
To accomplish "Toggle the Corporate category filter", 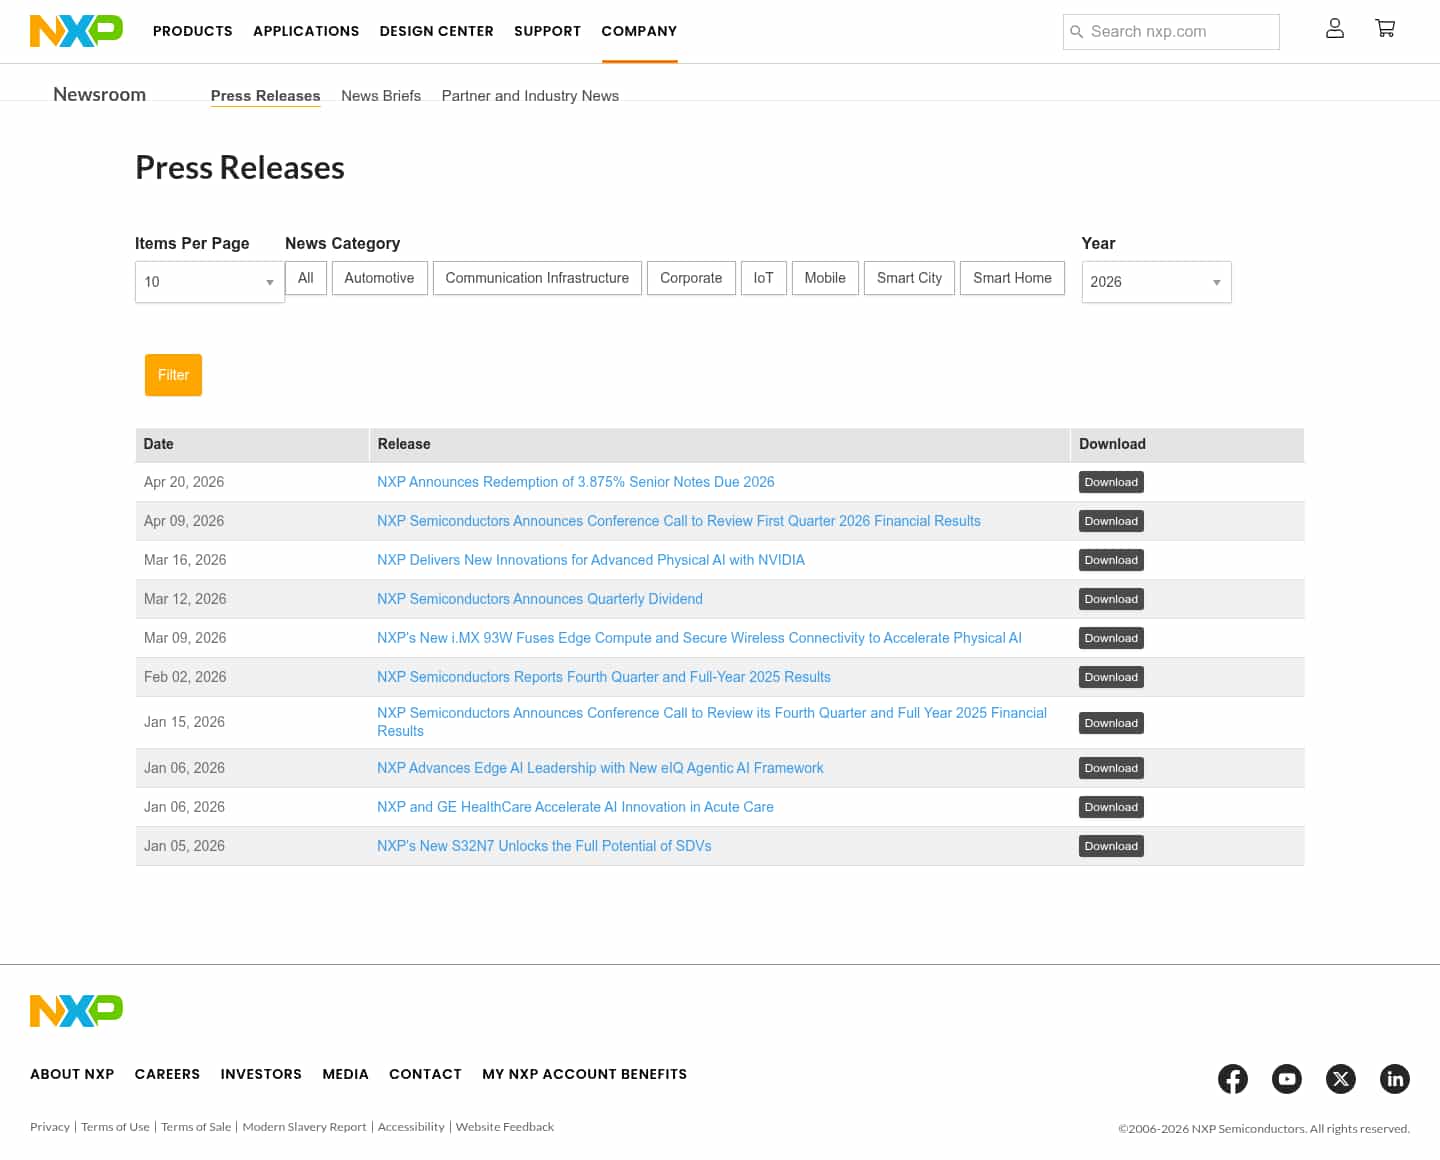I will click(x=691, y=278).
